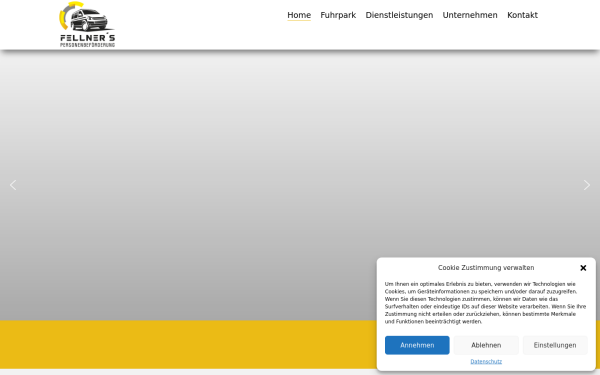Open cookie Einstellungen button

click(555, 345)
